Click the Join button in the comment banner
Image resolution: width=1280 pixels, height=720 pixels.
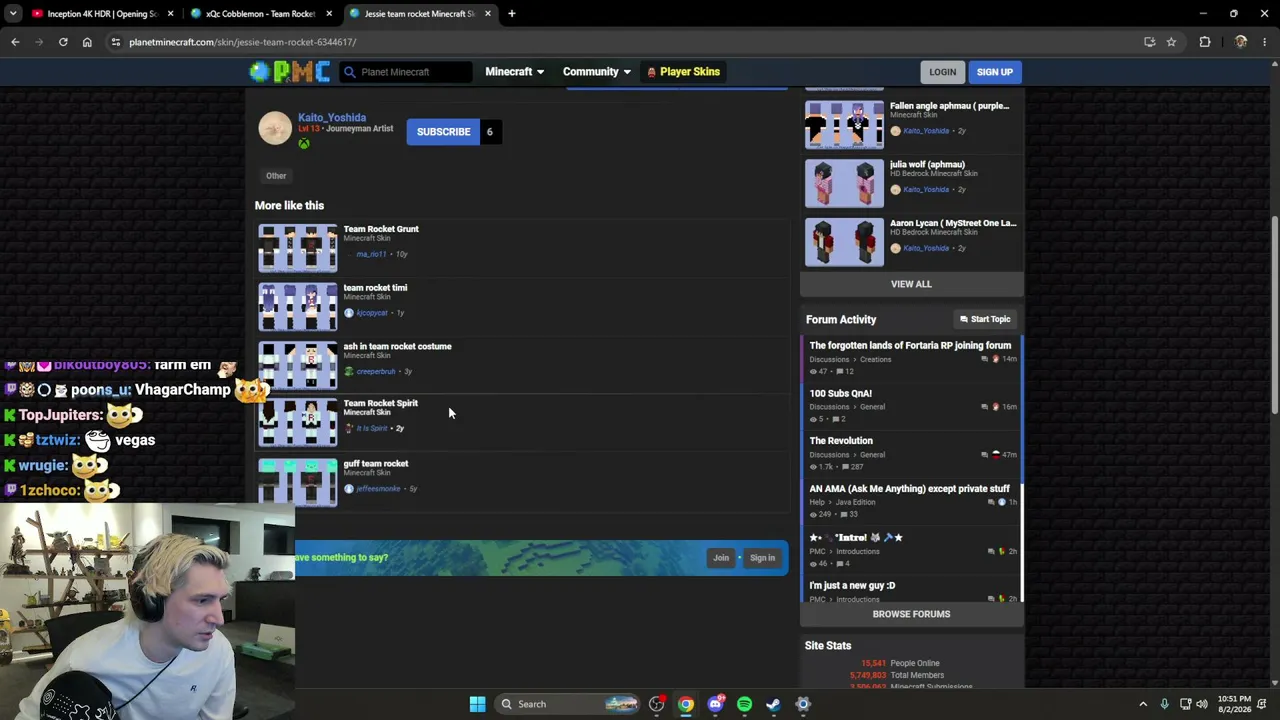click(721, 558)
